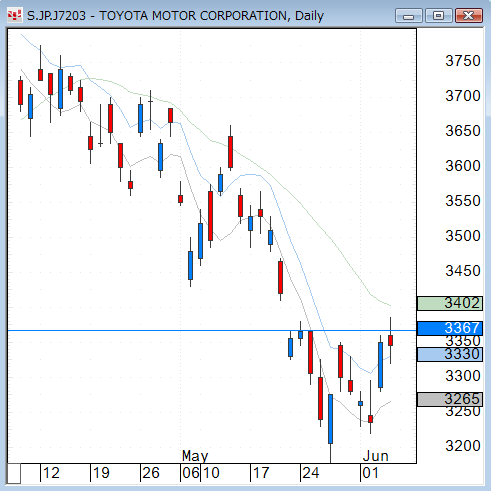This screenshot has height=491, width=491.
Task: Click the 3450 price axis label
Action: [x=463, y=271]
